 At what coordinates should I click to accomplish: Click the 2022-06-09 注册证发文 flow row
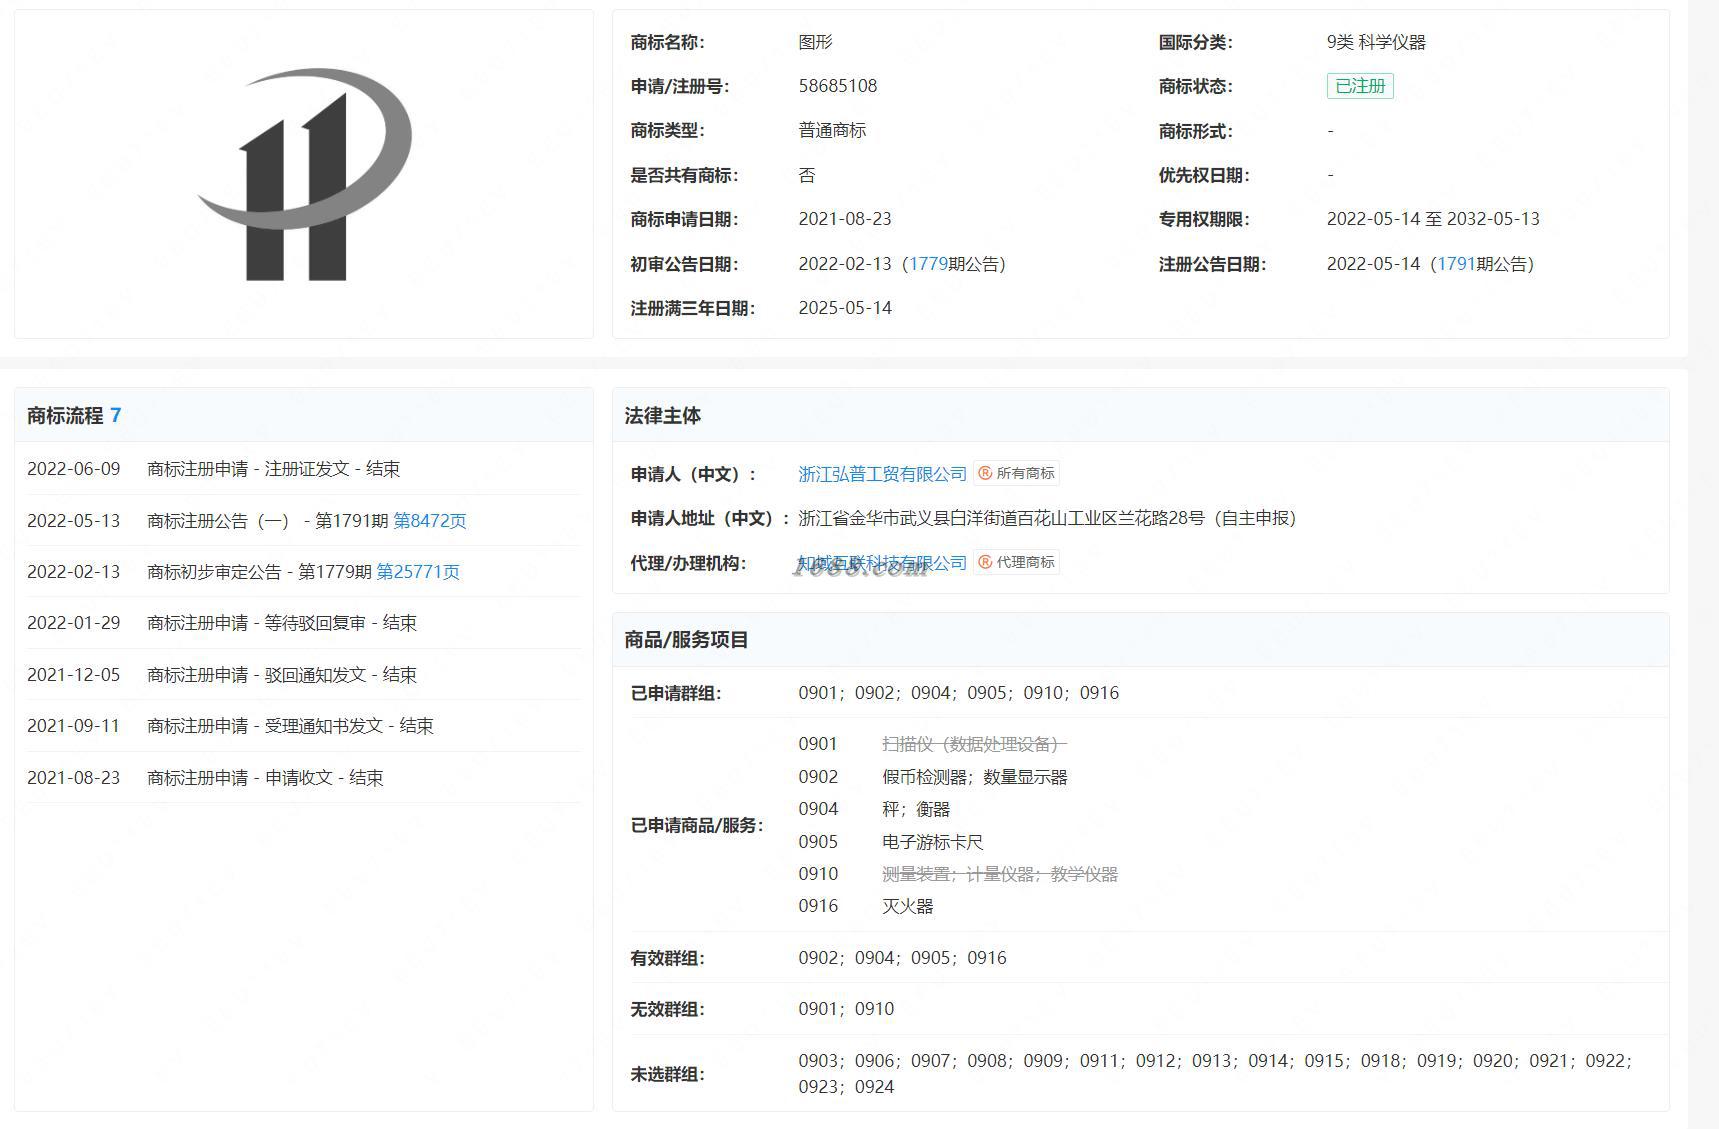304,469
